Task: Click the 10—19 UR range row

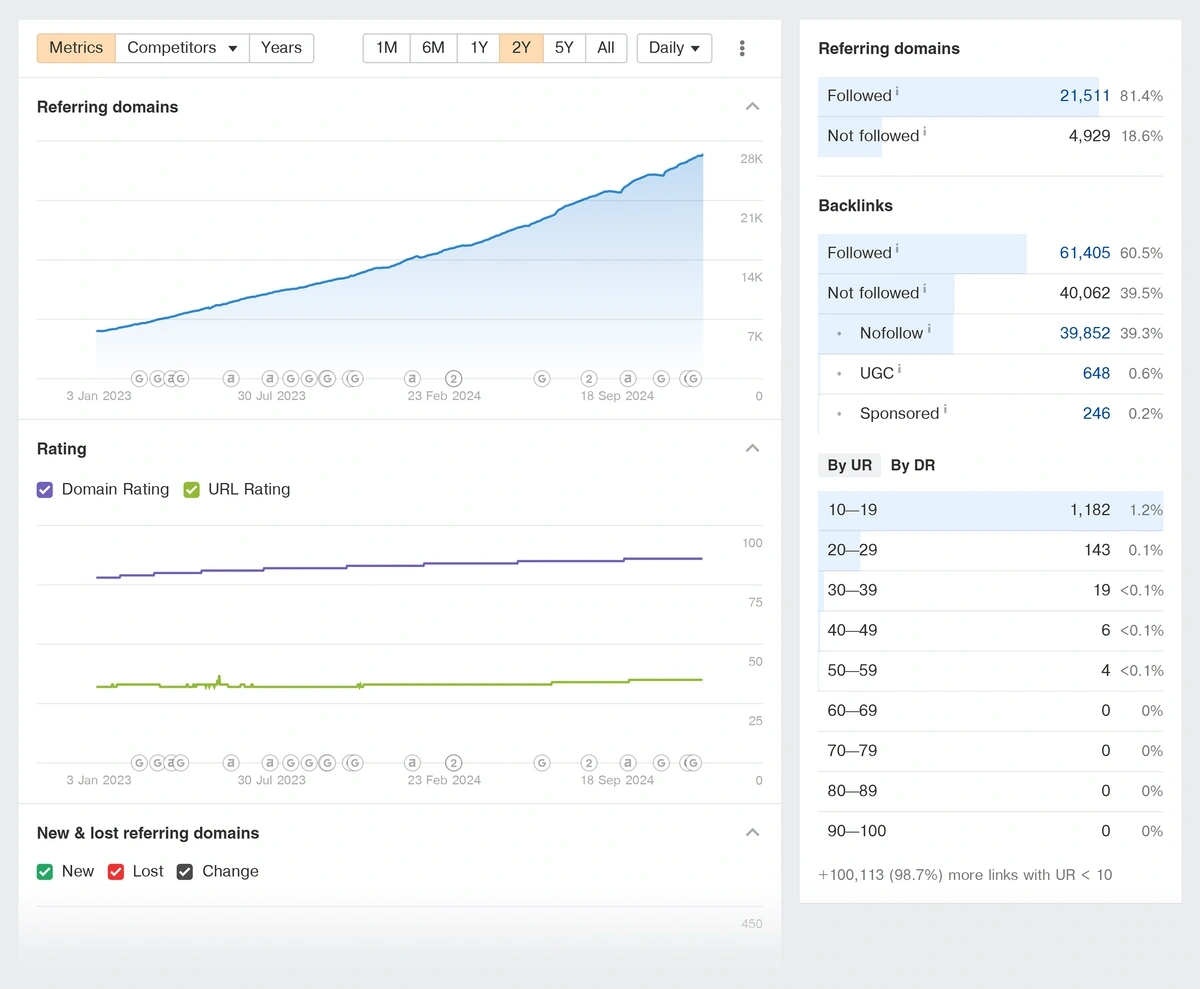Action: point(991,510)
